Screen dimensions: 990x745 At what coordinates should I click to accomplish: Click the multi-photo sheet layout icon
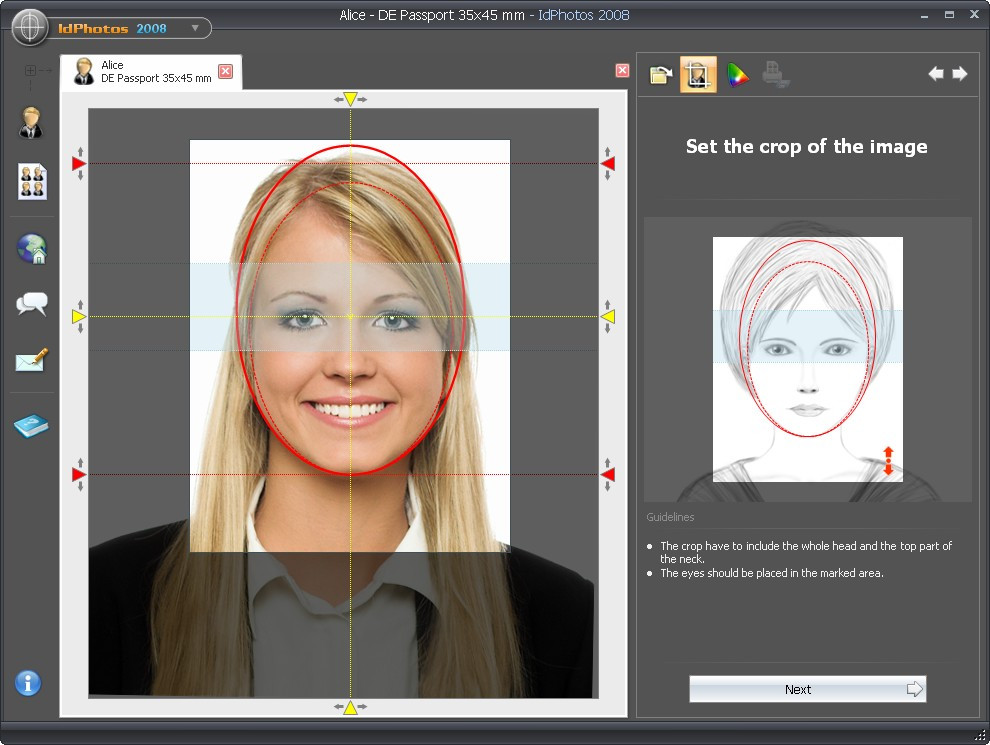tap(32, 182)
